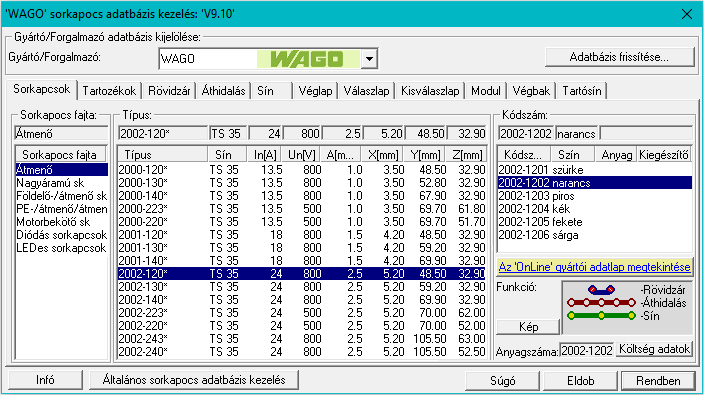Select Átmenő in Sorkapocs fajta list

point(62,170)
